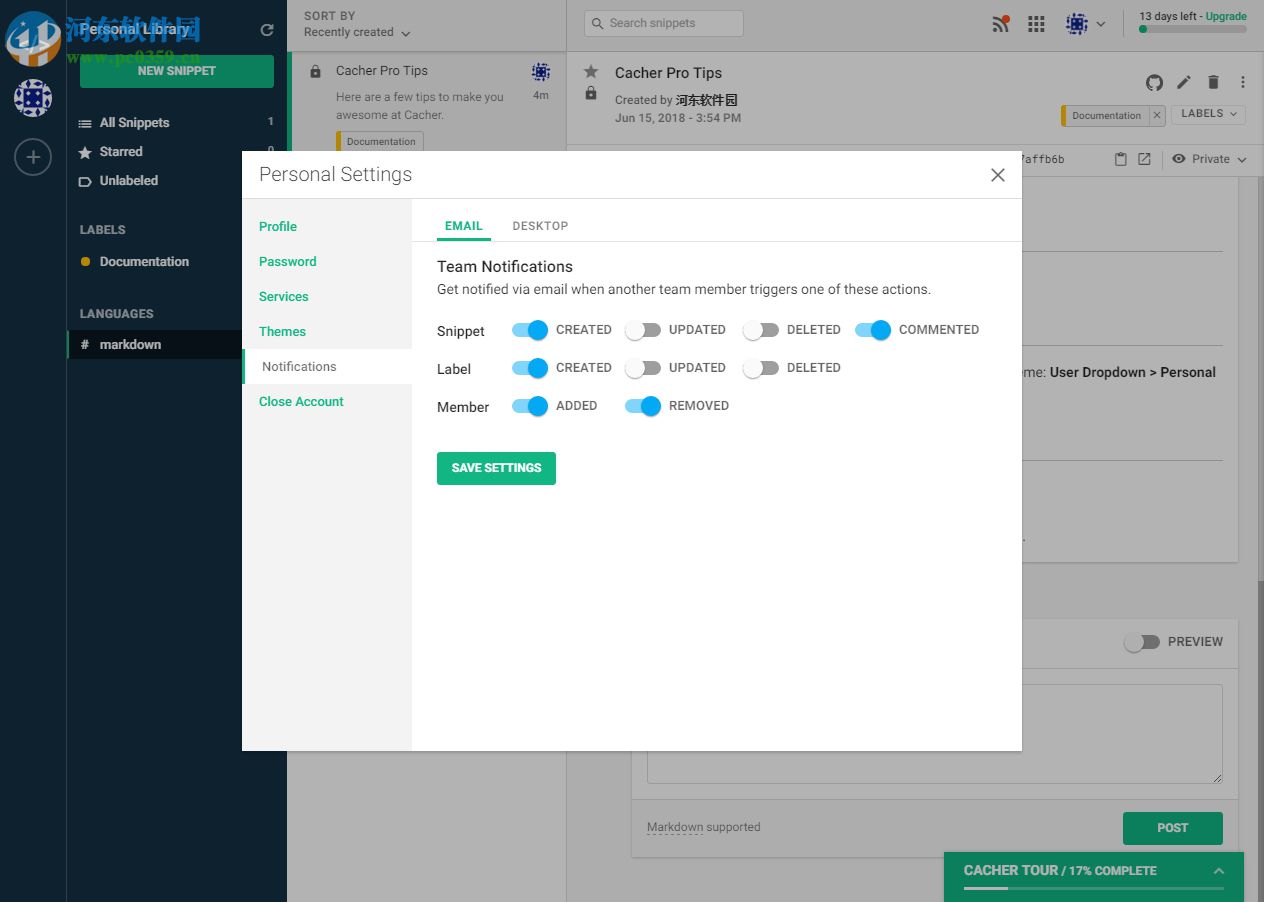Delete snippet with the trash icon
The image size is (1264, 902).
pyautogui.click(x=1213, y=83)
